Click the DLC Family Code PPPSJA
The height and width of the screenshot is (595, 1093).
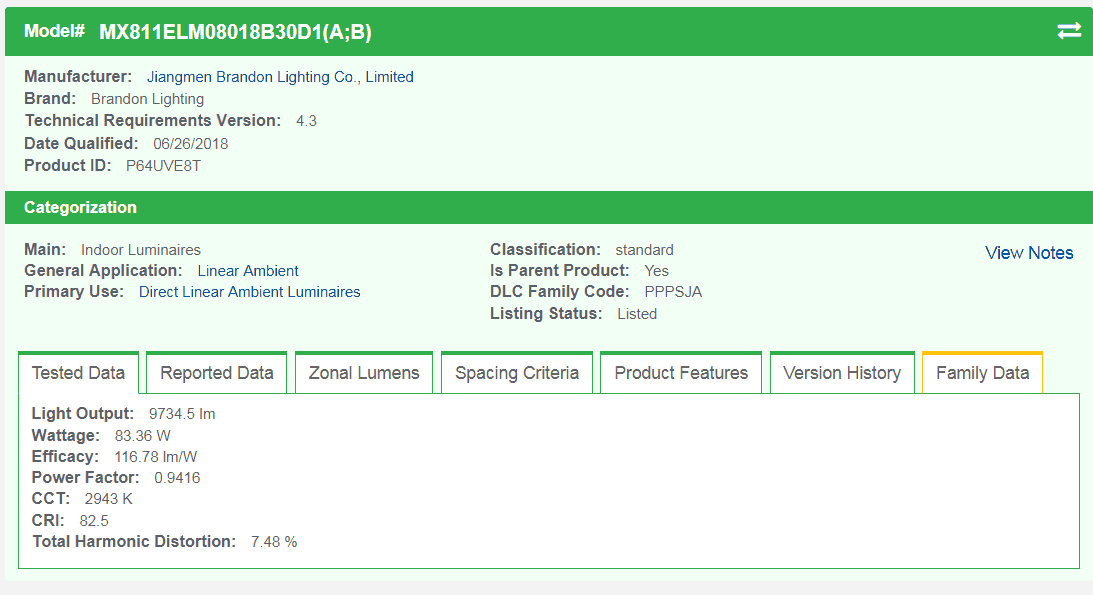(x=673, y=292)
